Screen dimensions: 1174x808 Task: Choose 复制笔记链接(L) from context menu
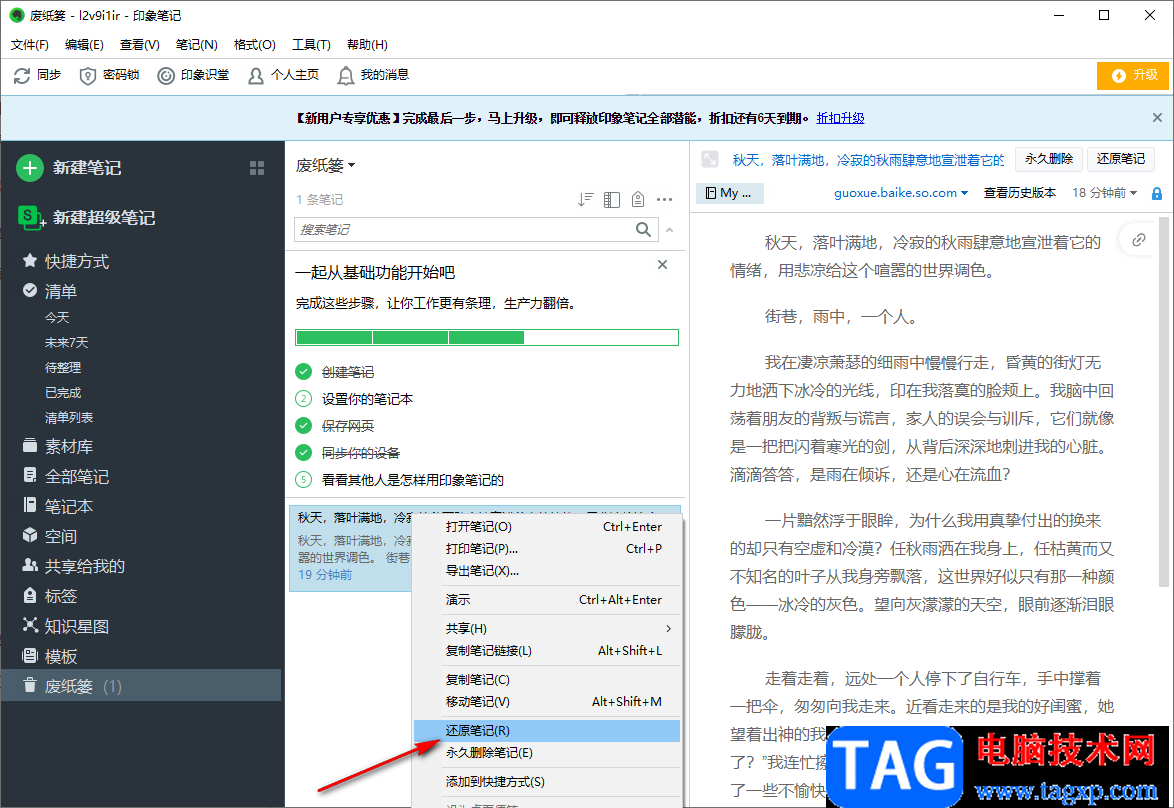(547, 651)
